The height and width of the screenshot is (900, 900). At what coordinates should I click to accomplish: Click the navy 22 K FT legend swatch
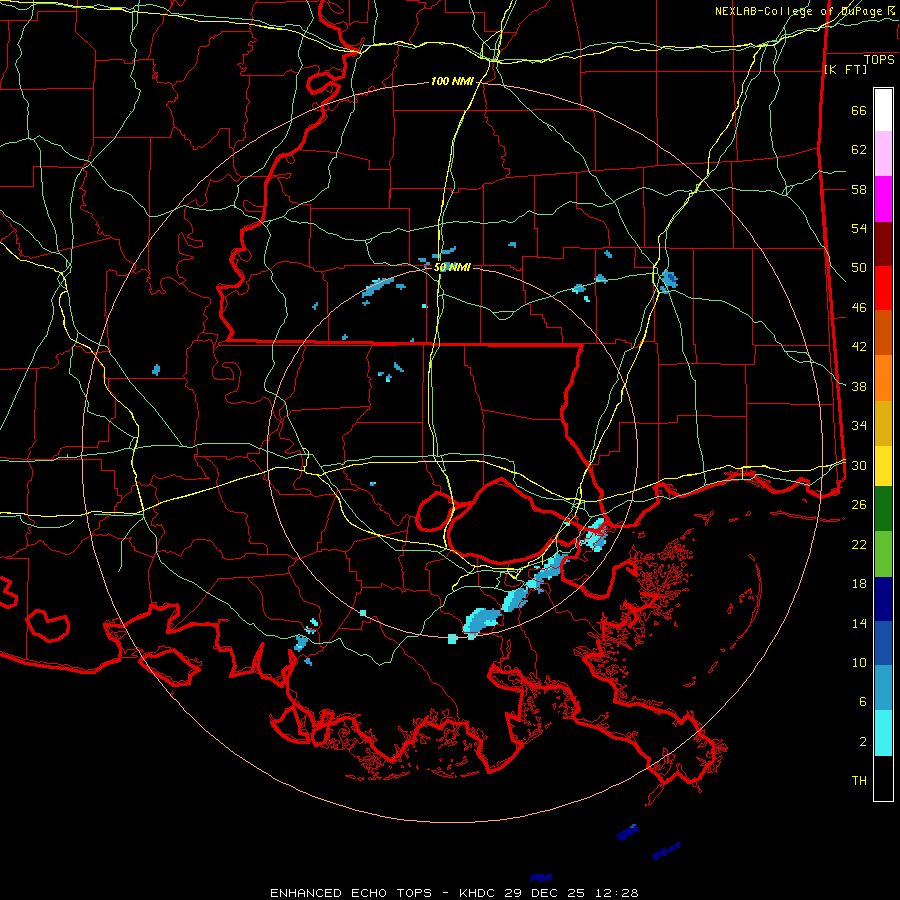[883, 599]
